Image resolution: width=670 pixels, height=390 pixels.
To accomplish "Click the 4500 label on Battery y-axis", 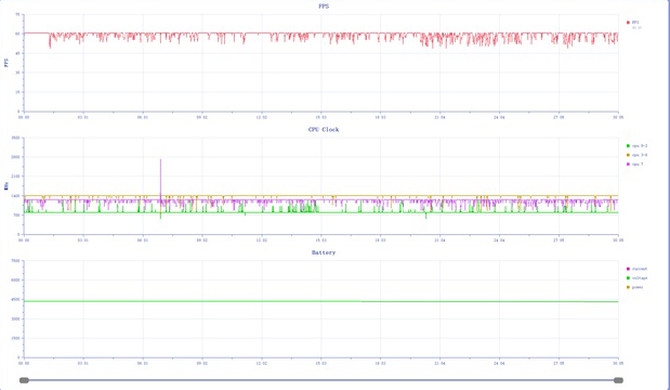I will tap(15, 299).
